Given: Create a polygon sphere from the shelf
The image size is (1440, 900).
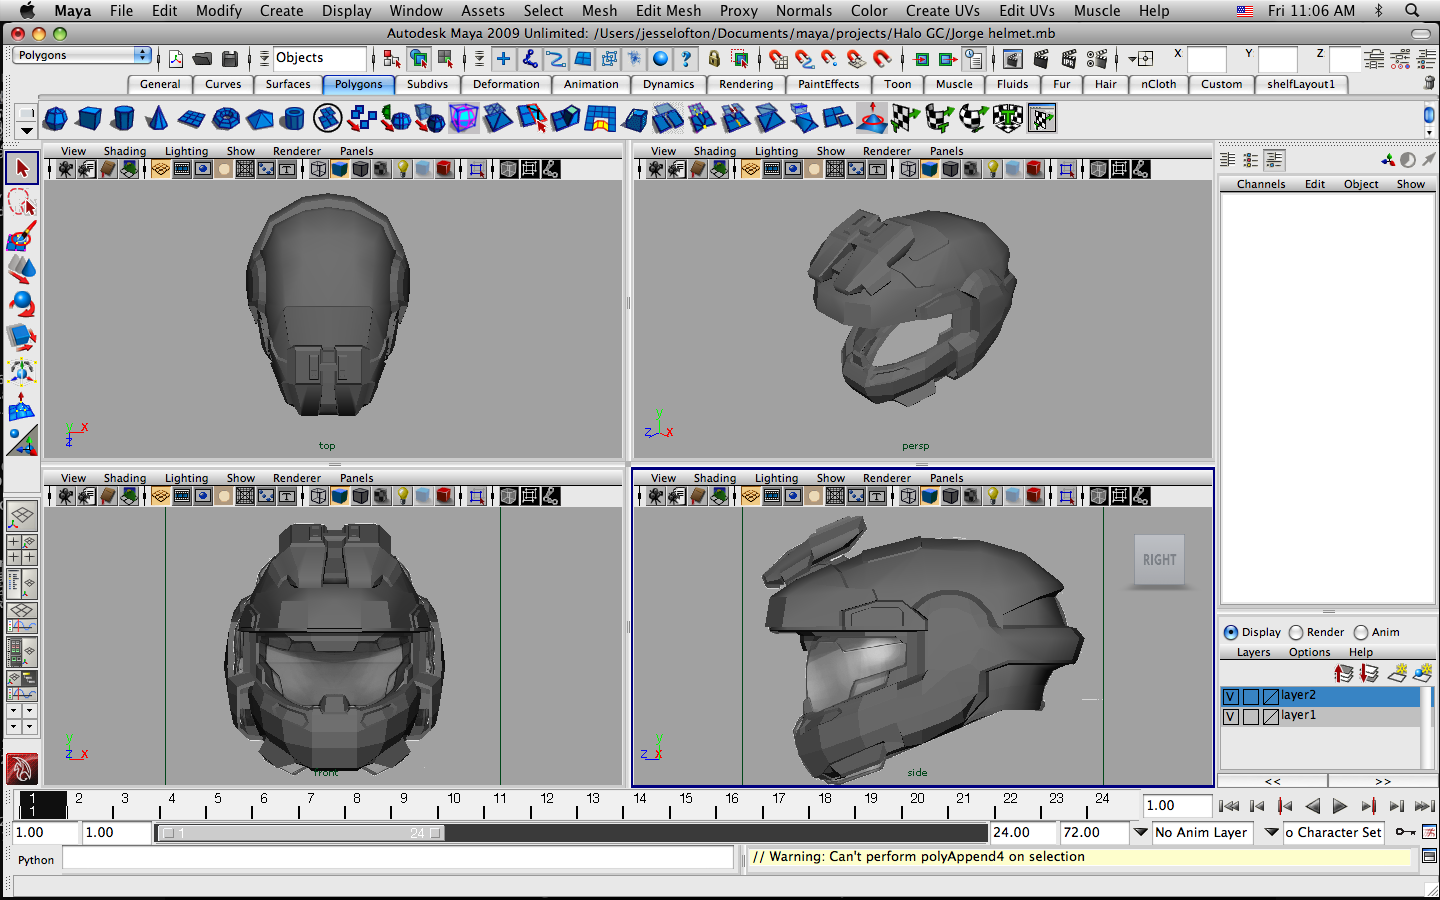Looking at the screenshot, I should pyautogui.click(x=56, y=119).
